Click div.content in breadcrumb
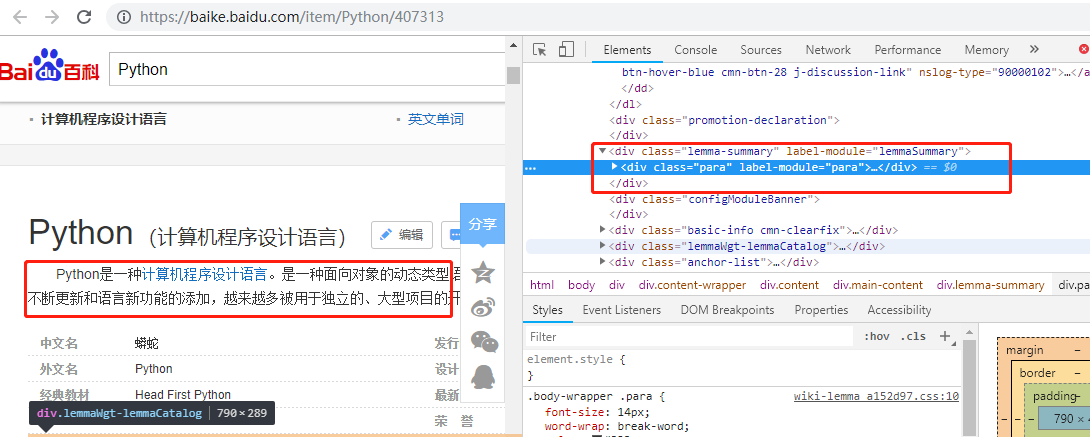1090x437 pixels. 789,285
